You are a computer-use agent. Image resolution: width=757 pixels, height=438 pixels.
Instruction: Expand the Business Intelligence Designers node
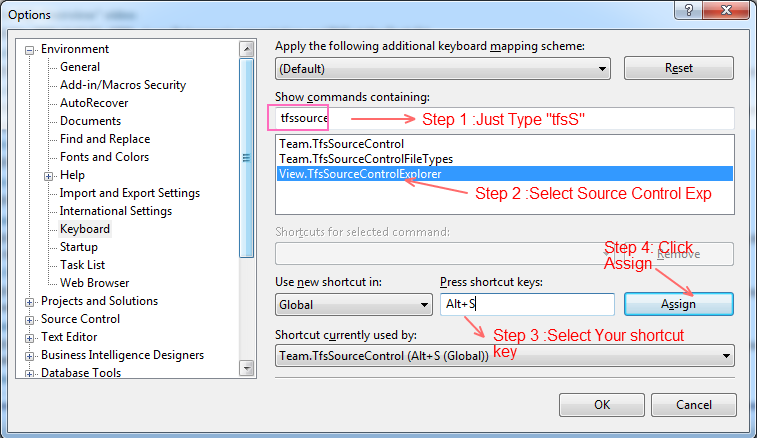coord(30,355)
